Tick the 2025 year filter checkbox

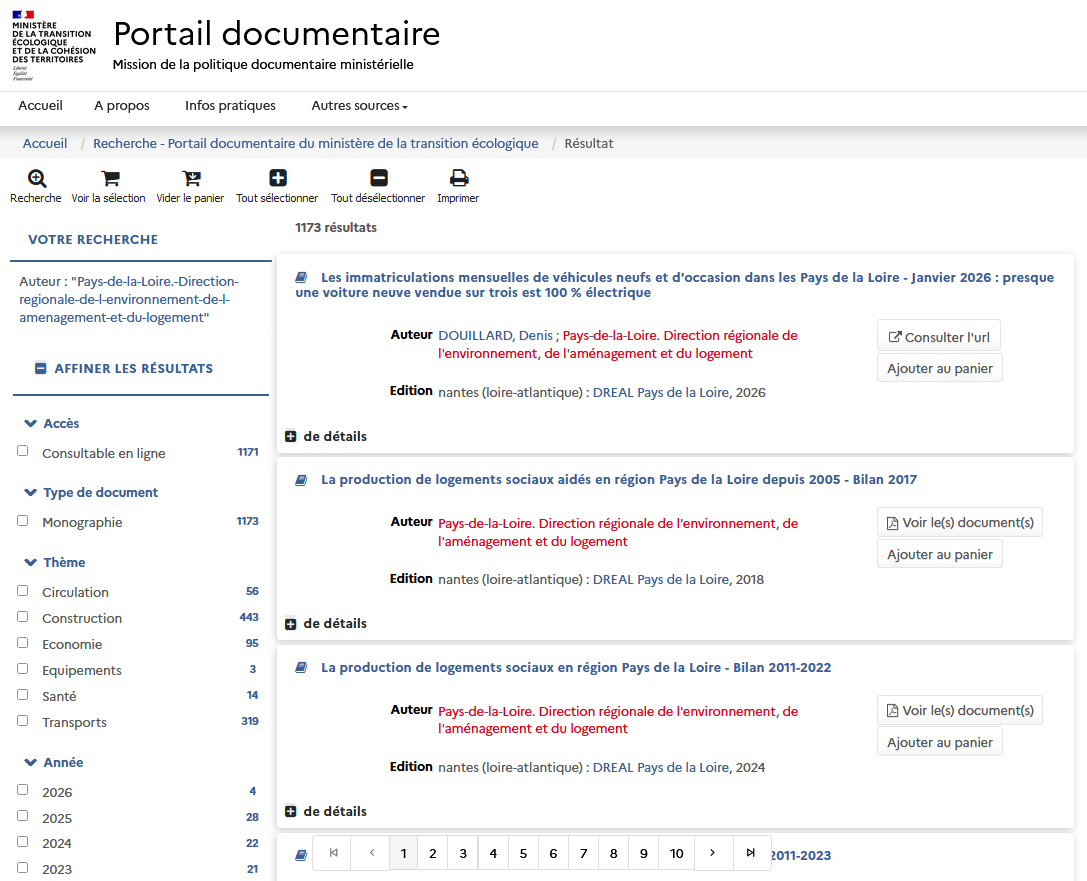23,816
